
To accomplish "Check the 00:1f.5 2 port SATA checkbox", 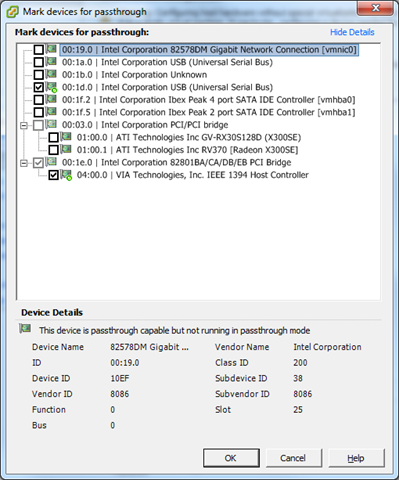I will 39,112.
